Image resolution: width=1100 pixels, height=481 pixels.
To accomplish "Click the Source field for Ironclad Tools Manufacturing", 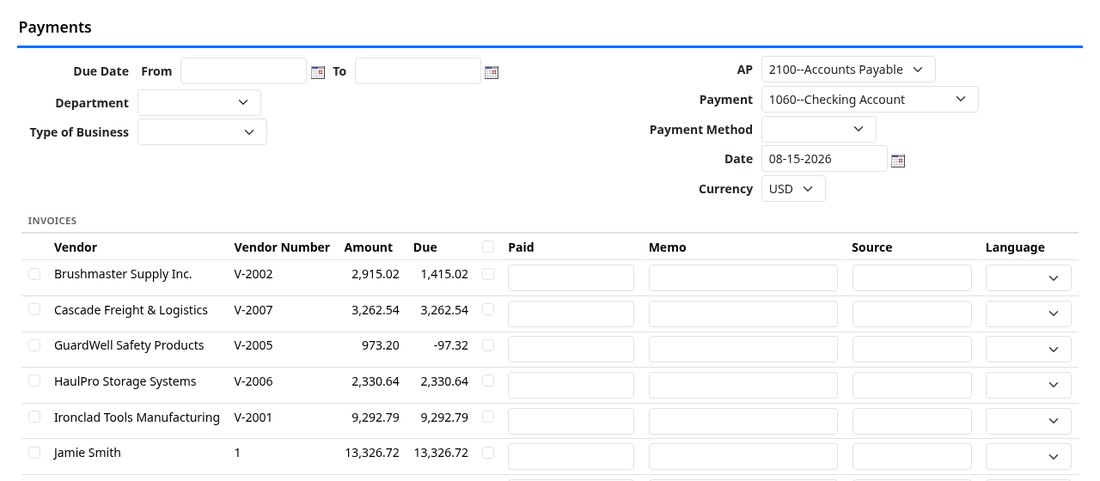I will pos(912,421).
